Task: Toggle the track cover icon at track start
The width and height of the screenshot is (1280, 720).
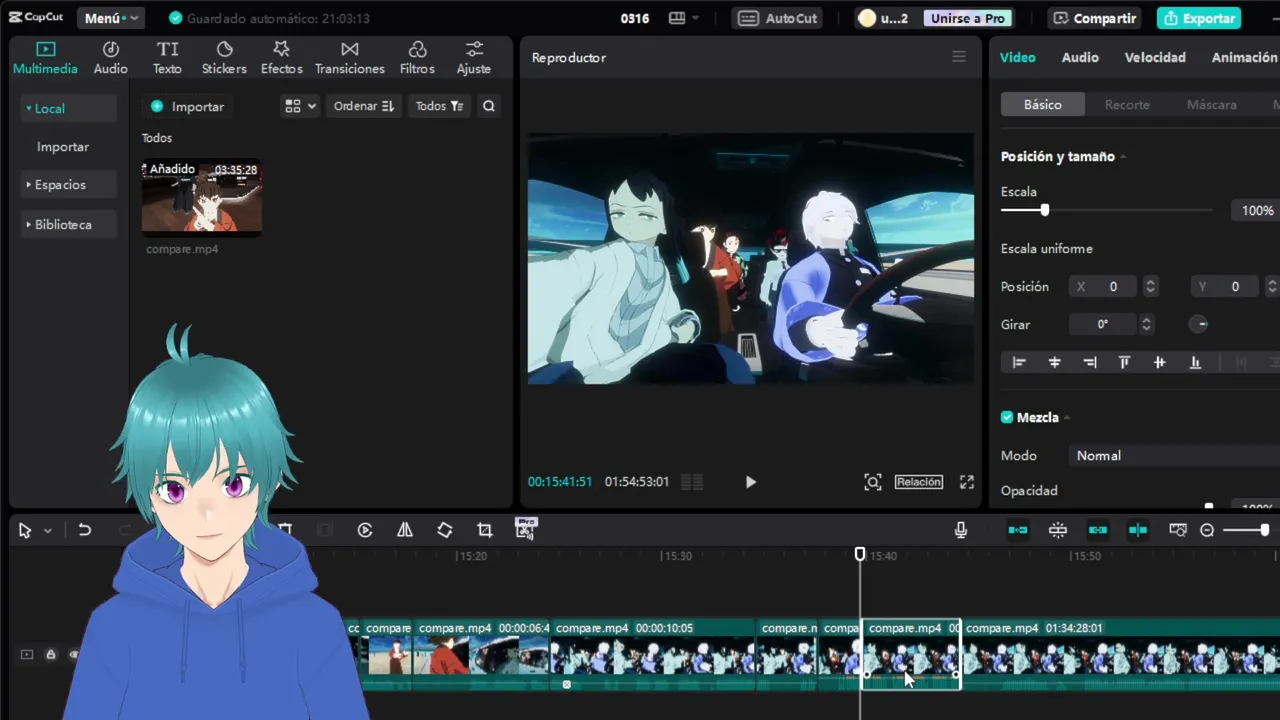Action: 27,654
